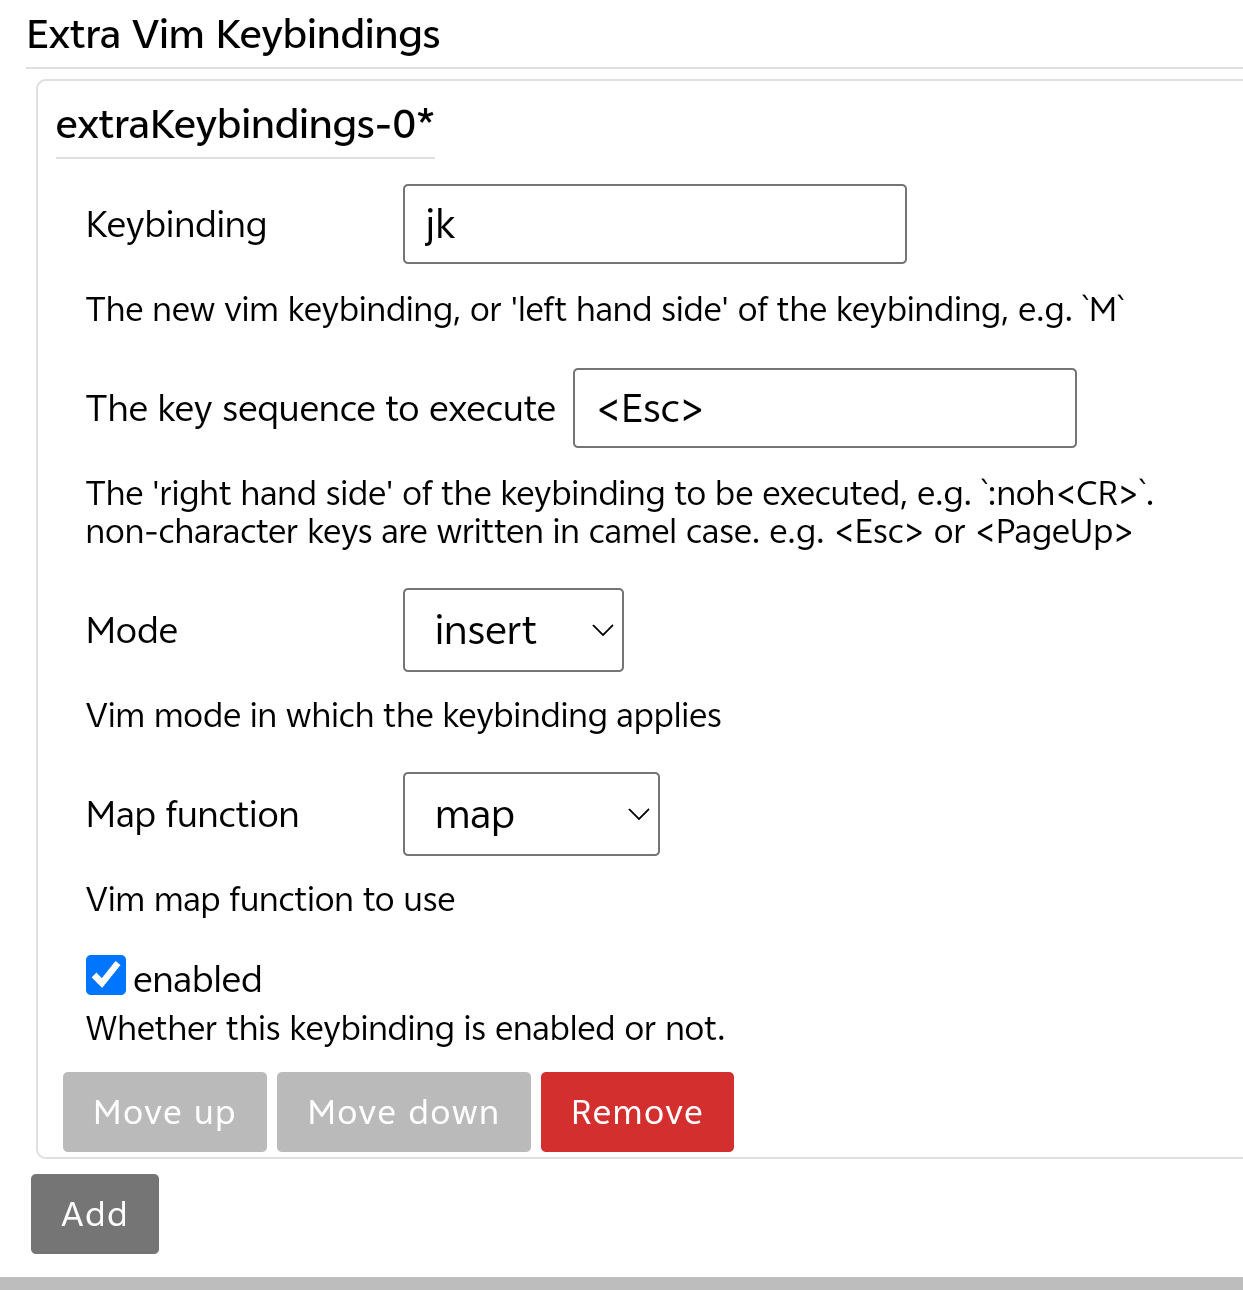
Task: Focus the key sequence field showing <Esc>
Action: tap(824, 408)
